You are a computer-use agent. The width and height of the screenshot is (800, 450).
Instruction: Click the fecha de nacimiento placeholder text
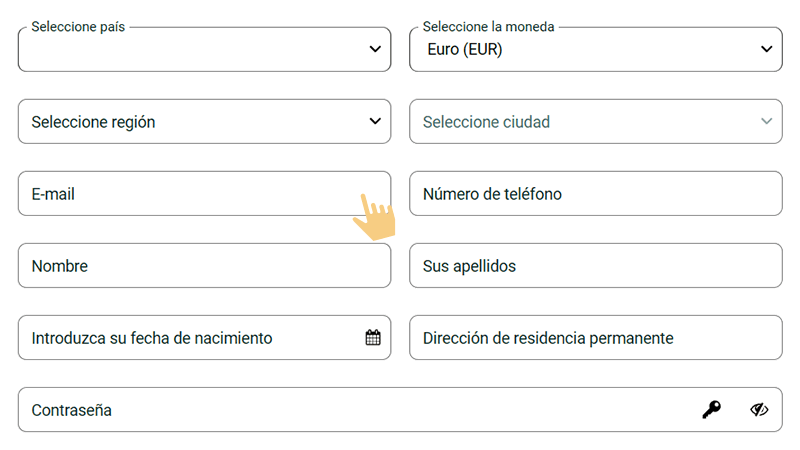[151, 338]
